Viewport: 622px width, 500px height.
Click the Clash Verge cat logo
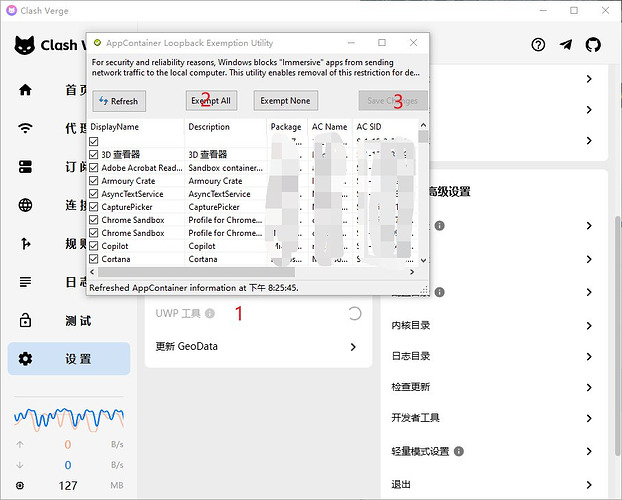(x=25, y=45)
